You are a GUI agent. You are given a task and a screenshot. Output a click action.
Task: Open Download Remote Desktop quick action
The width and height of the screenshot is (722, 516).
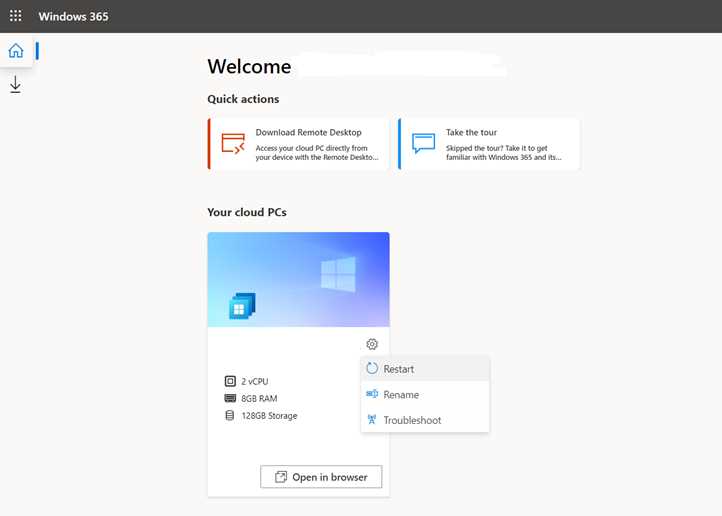[298, 144]
